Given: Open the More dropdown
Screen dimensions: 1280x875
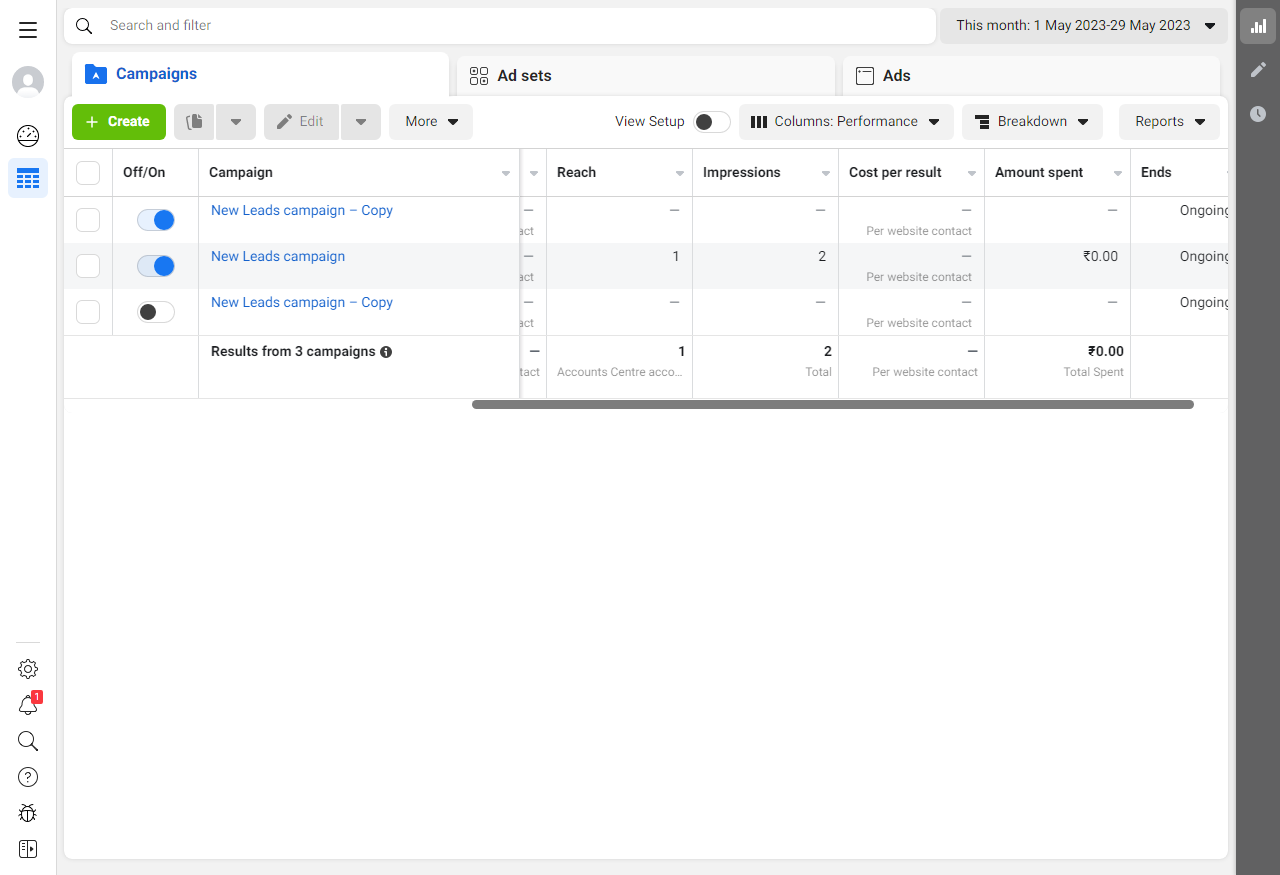Looking at the screenshot, I should (431, 122).
